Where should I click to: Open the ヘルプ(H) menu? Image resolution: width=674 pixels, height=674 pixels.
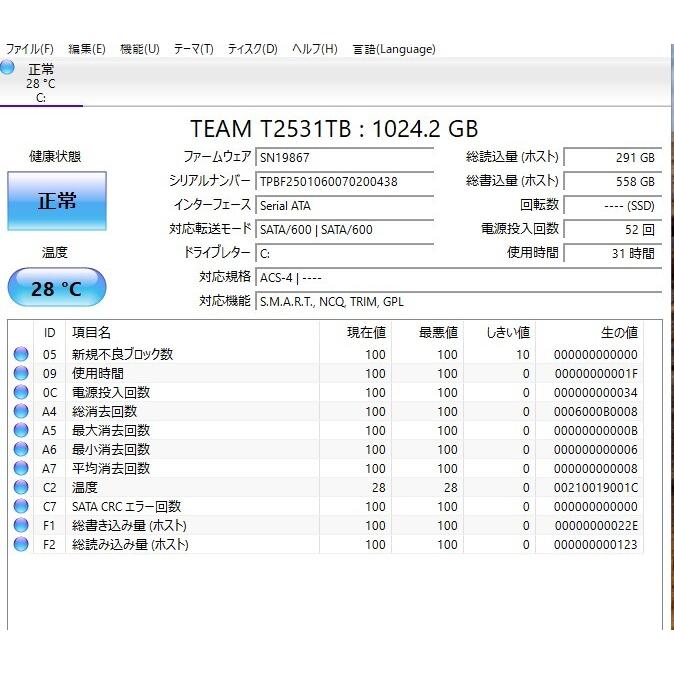pyautogui.click(x=315, y=49)
